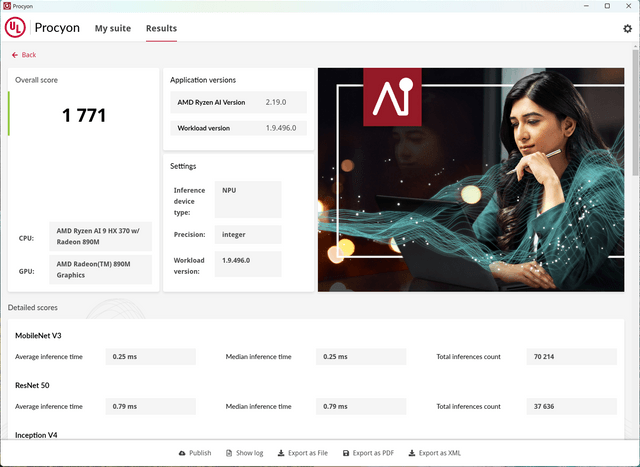The width and height of the screenshot is (640, 467).
Task: Click the Export as File download icon
Action: click(x=281, y=453)
